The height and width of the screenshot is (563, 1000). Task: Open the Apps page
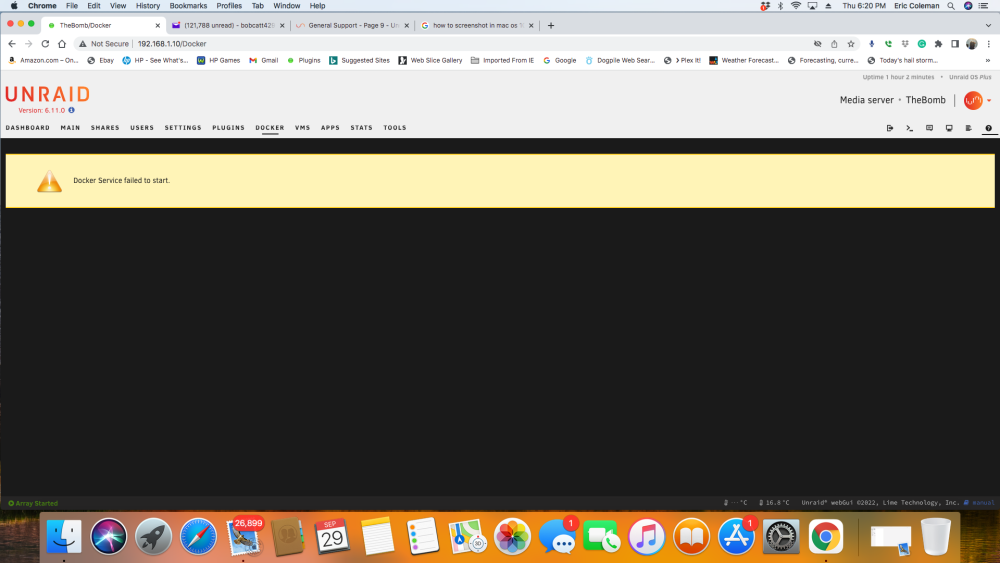(330, 128)
